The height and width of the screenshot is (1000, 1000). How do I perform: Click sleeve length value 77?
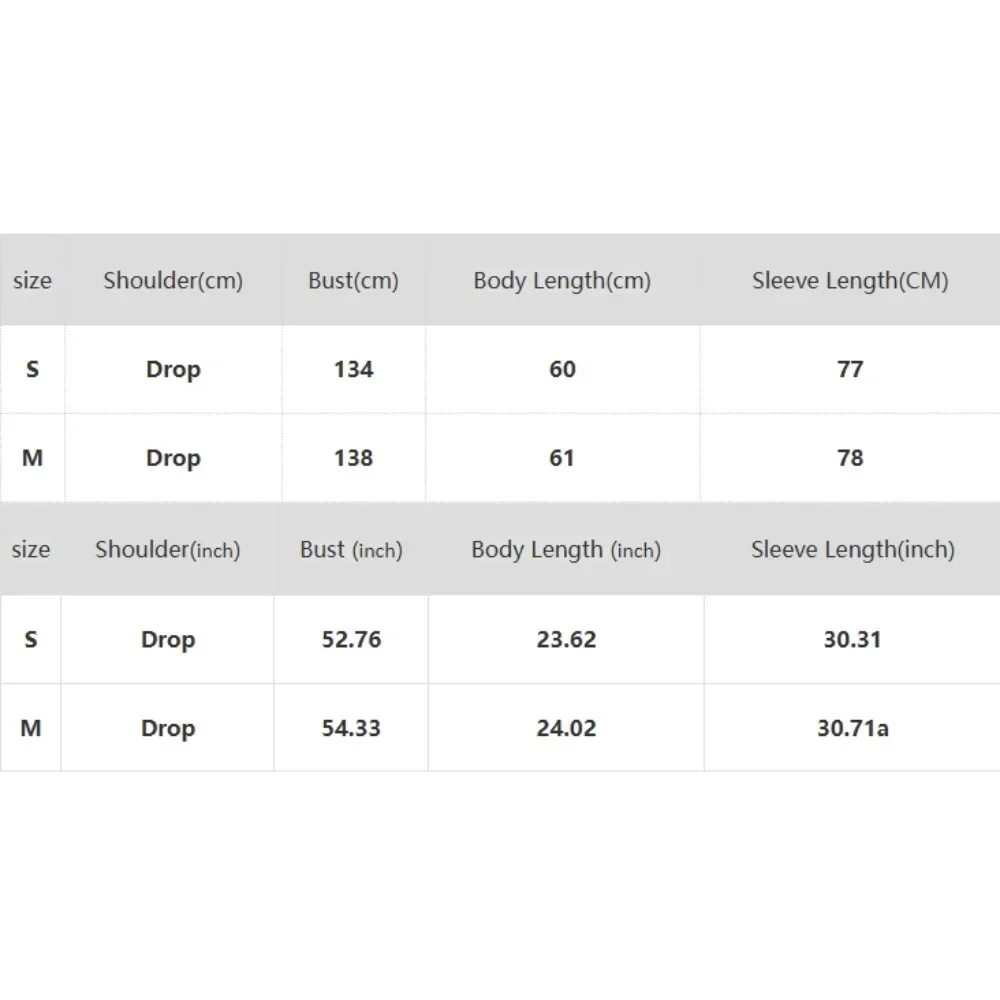pos(850,369)
